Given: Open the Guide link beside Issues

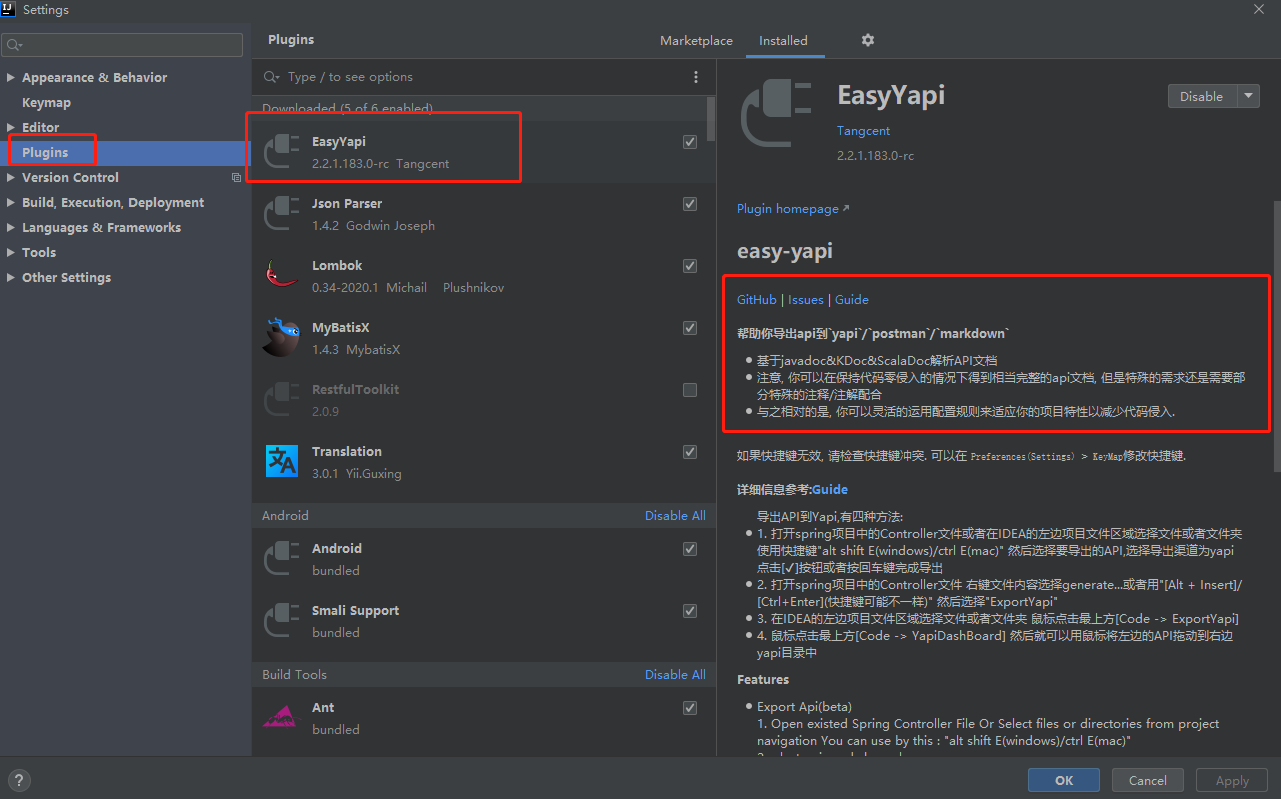Looking at the screenshot, I should [x=852, y=300].
